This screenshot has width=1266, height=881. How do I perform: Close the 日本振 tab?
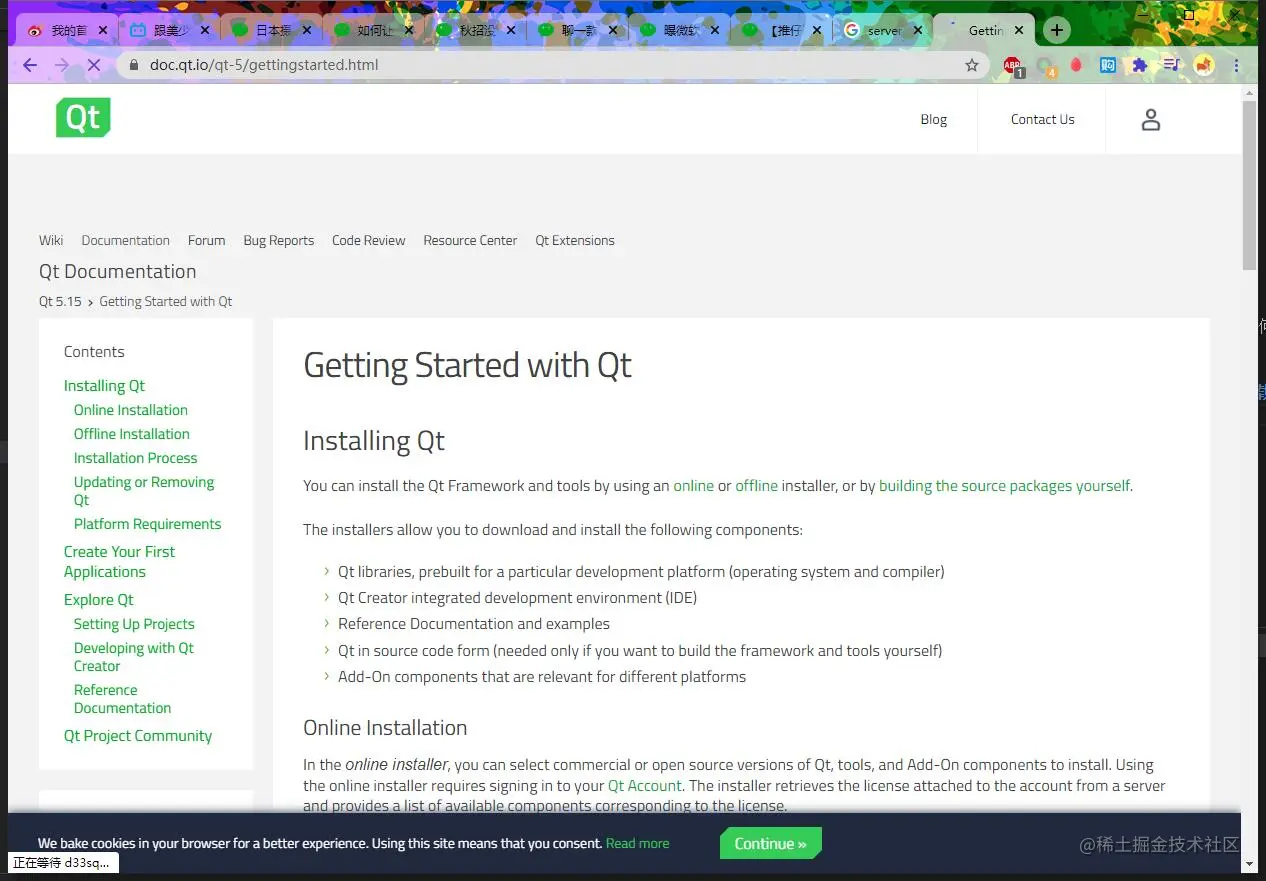pos(306,30)
